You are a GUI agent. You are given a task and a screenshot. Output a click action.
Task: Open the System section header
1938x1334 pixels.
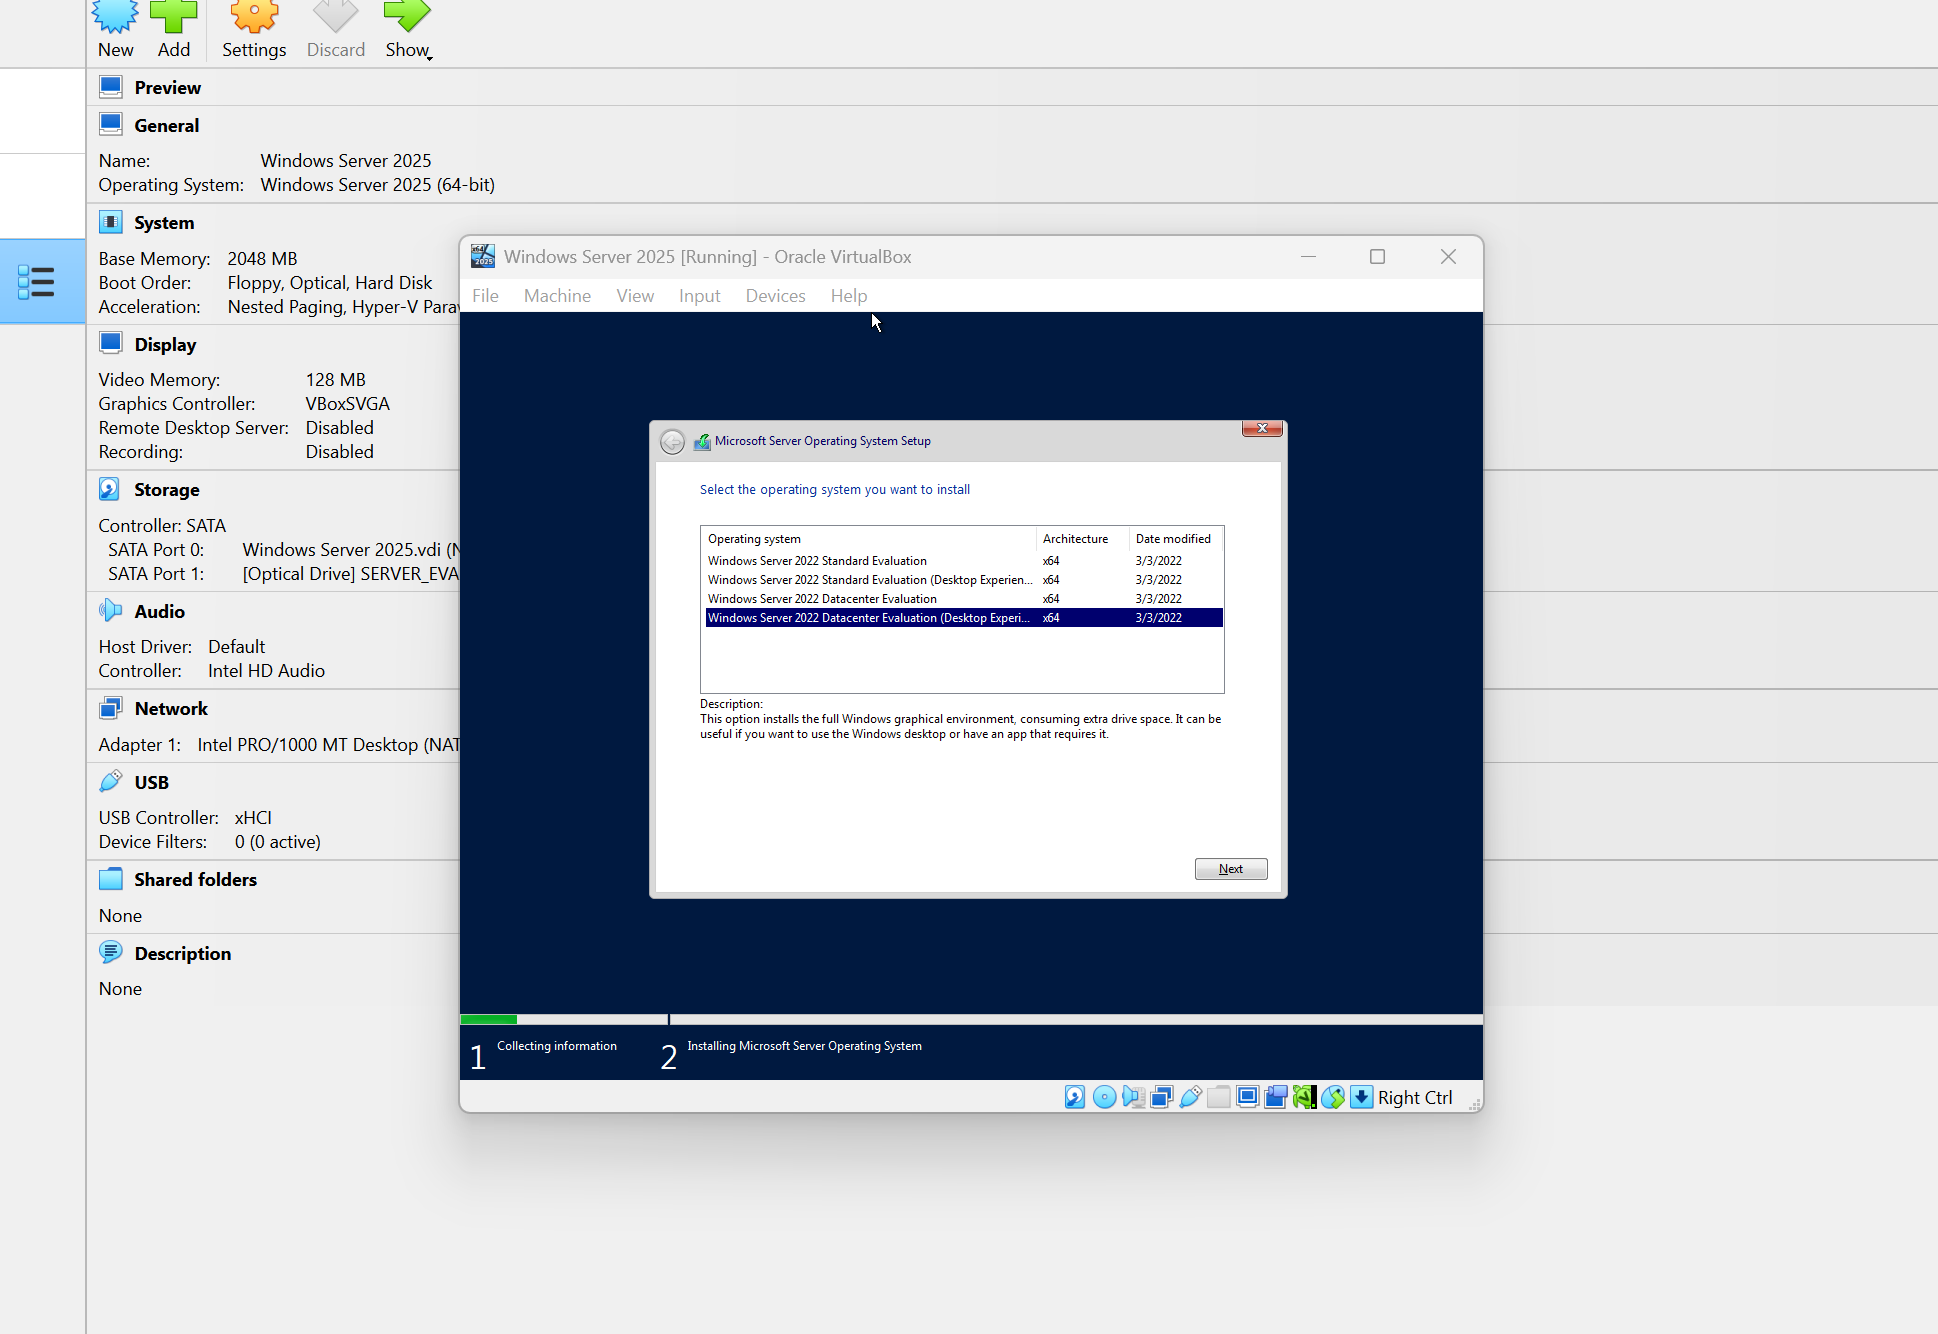pos(164,223)
